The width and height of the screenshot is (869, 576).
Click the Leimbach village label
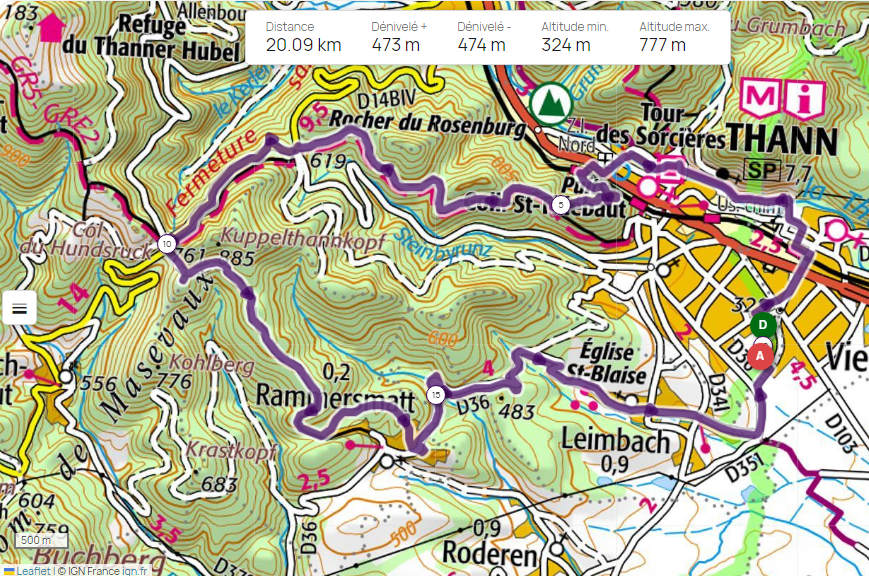tap(616, 441)
